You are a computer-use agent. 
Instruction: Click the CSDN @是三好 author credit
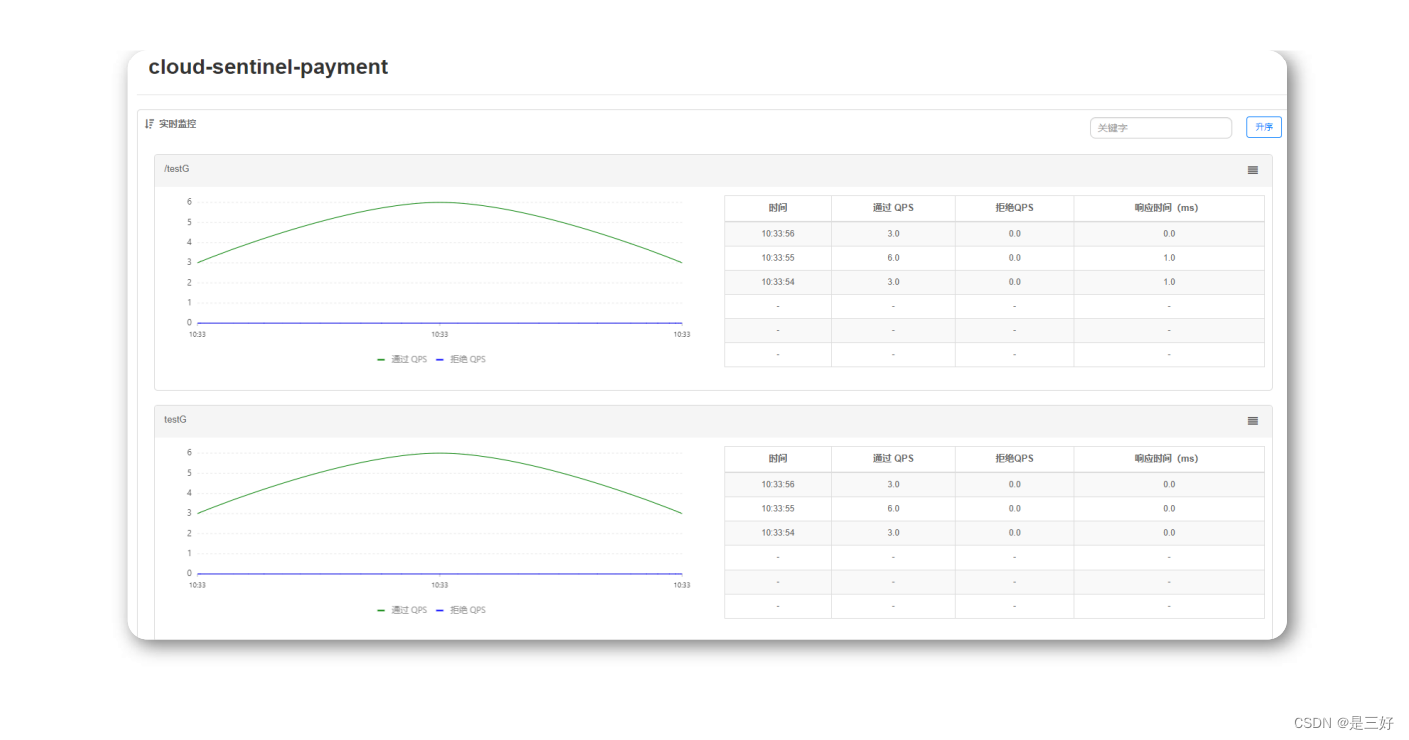1343,723
